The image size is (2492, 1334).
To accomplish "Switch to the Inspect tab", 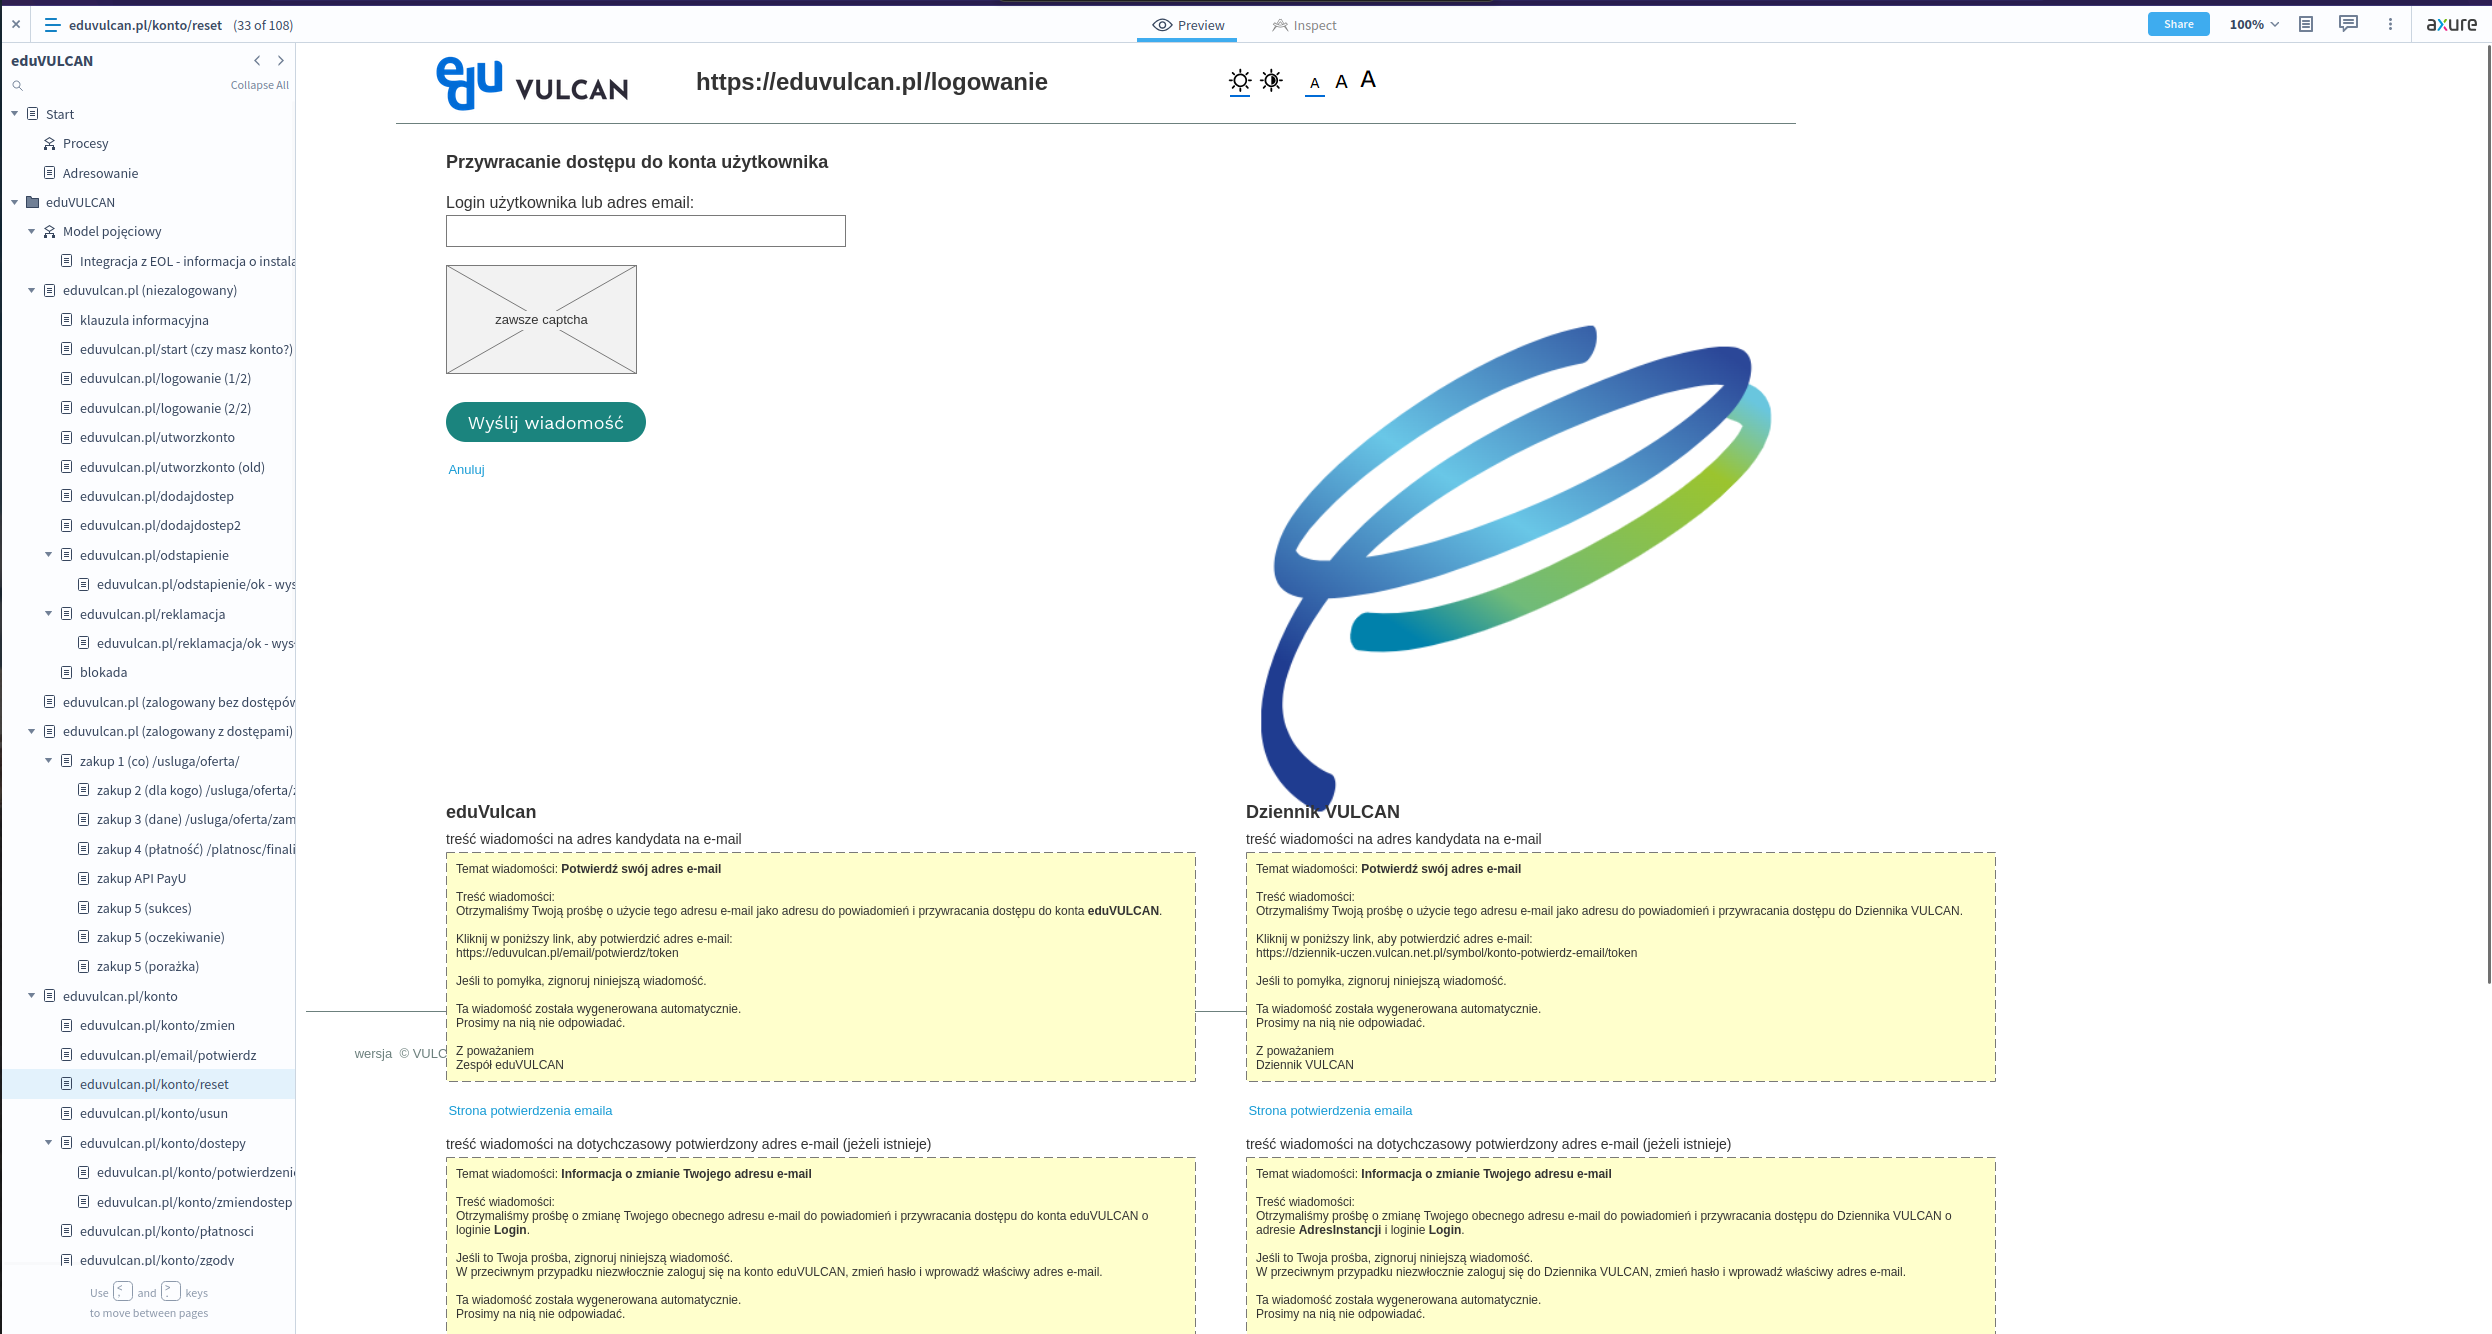I will click(1304, 25).
